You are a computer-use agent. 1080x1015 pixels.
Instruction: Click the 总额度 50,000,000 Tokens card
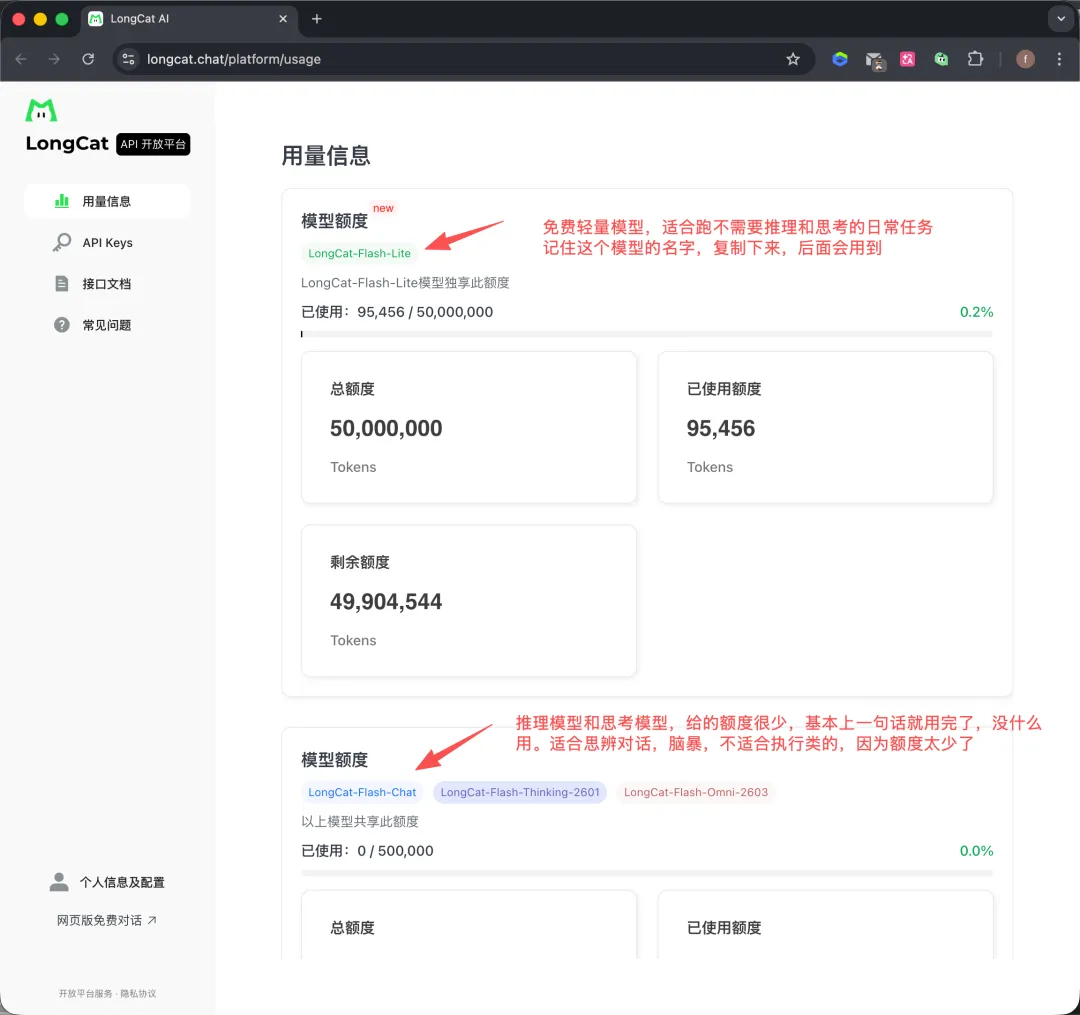(468, 427)
